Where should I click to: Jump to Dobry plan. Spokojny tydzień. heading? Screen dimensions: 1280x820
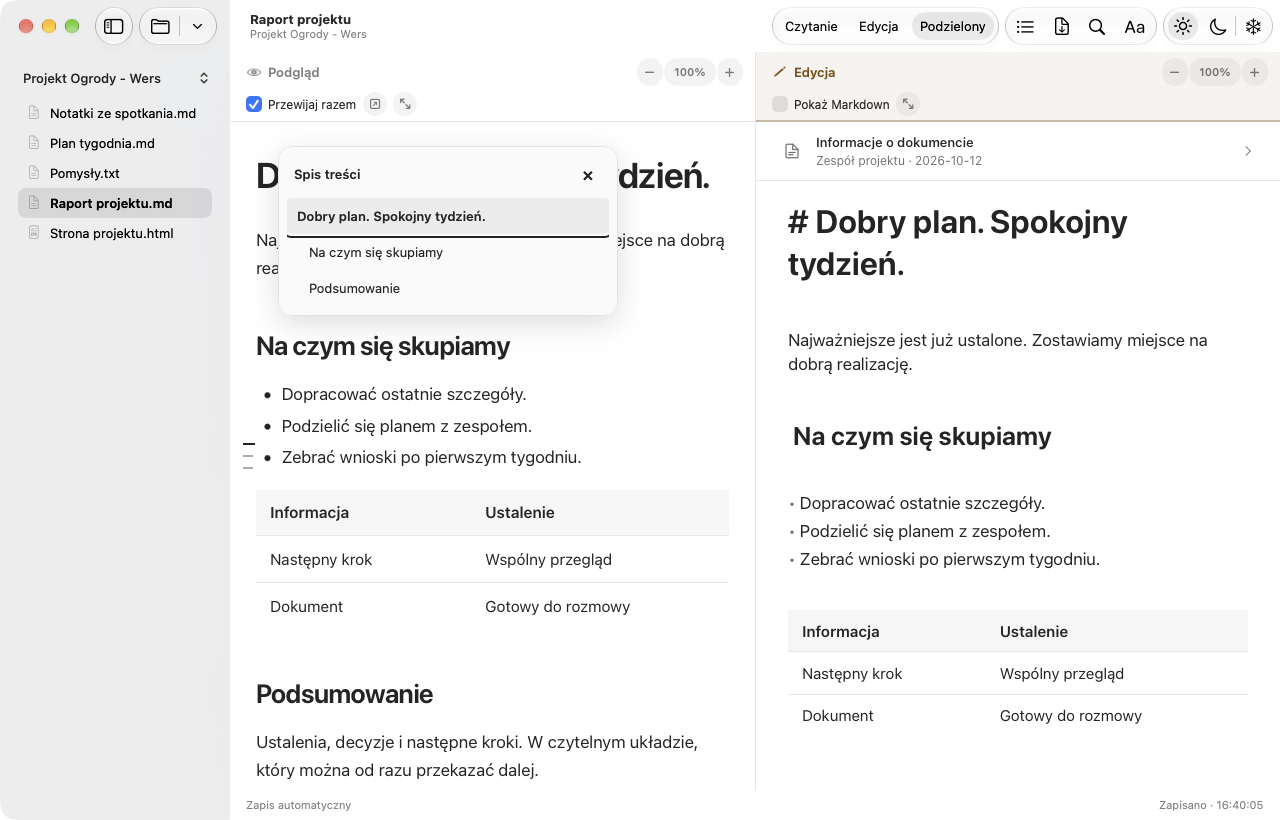click(x=448, y=217)
